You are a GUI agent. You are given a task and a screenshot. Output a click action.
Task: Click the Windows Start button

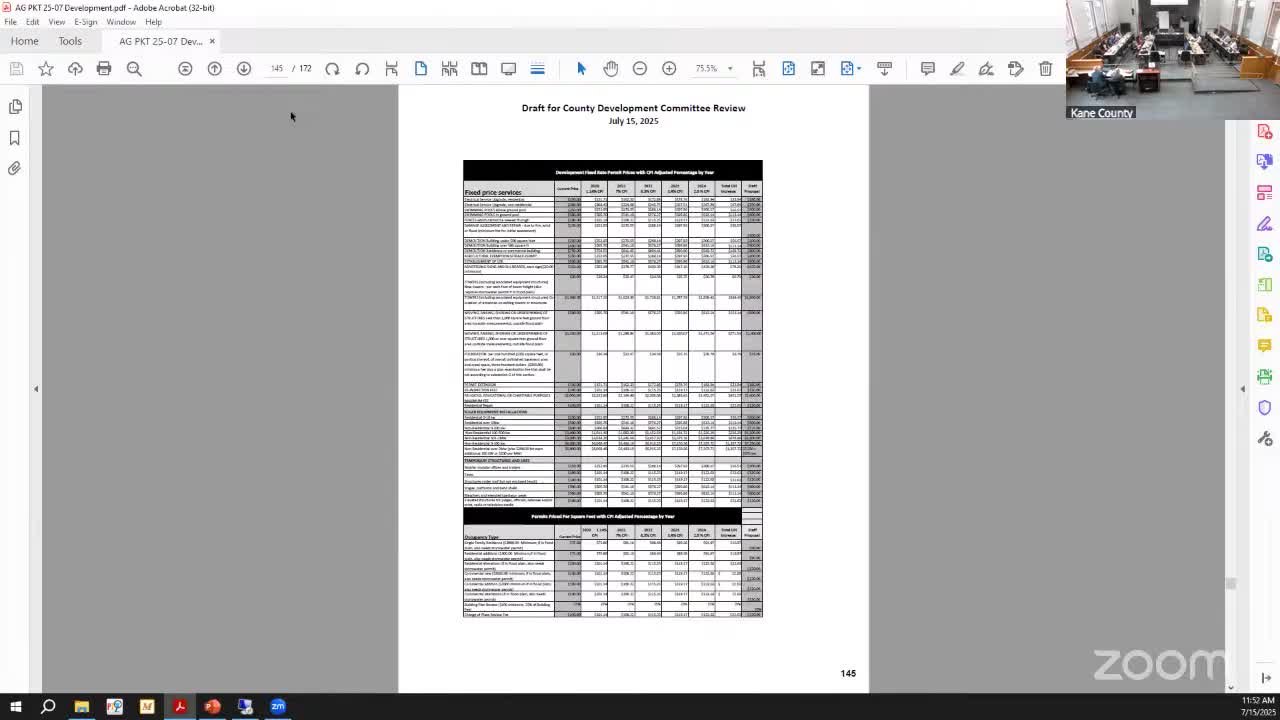[15, 707]
